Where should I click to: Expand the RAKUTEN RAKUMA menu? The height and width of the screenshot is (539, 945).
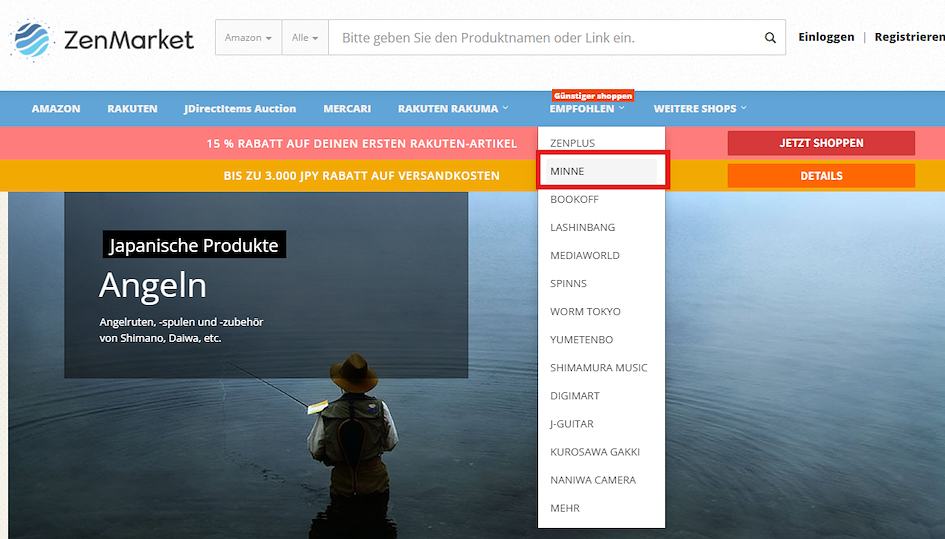click(x=453, y=109)
